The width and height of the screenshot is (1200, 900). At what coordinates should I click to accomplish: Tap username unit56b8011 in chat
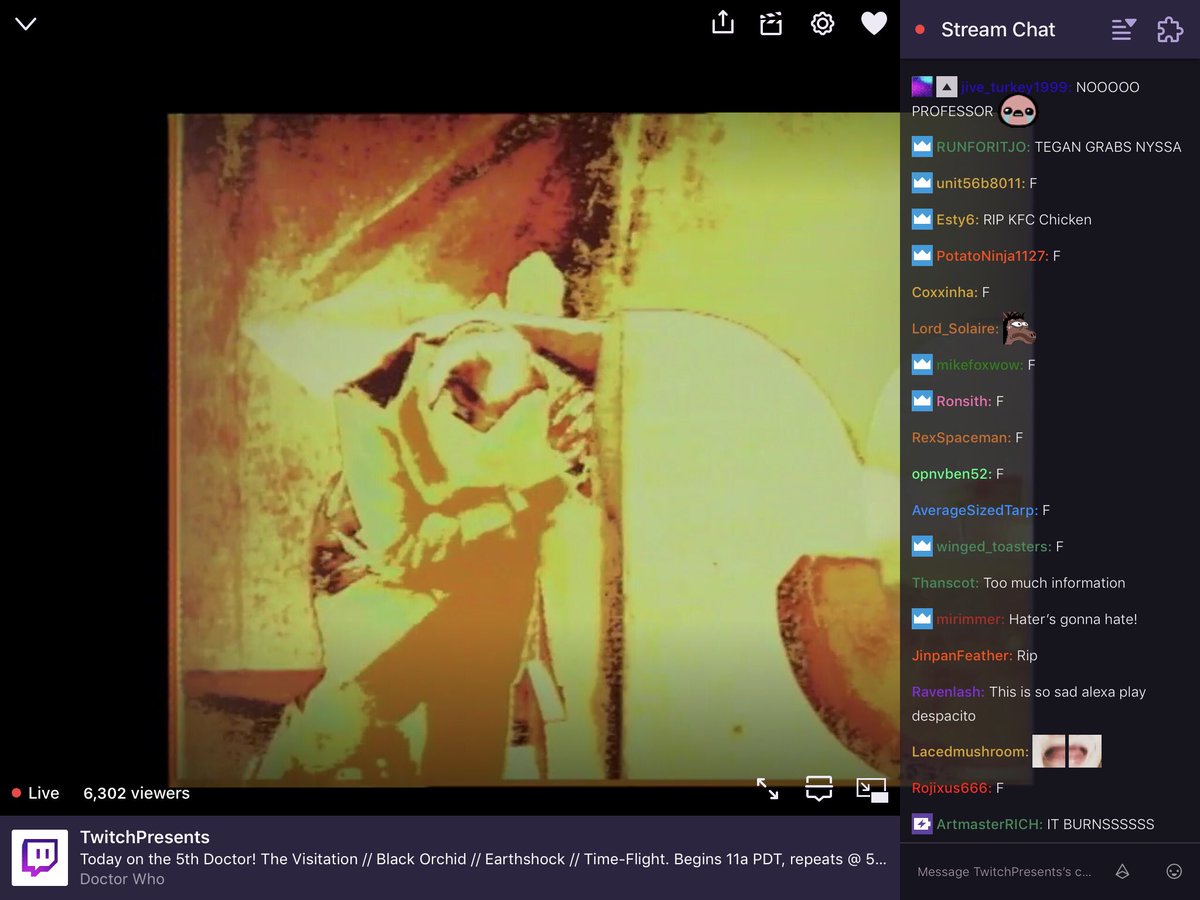point(980,183)
